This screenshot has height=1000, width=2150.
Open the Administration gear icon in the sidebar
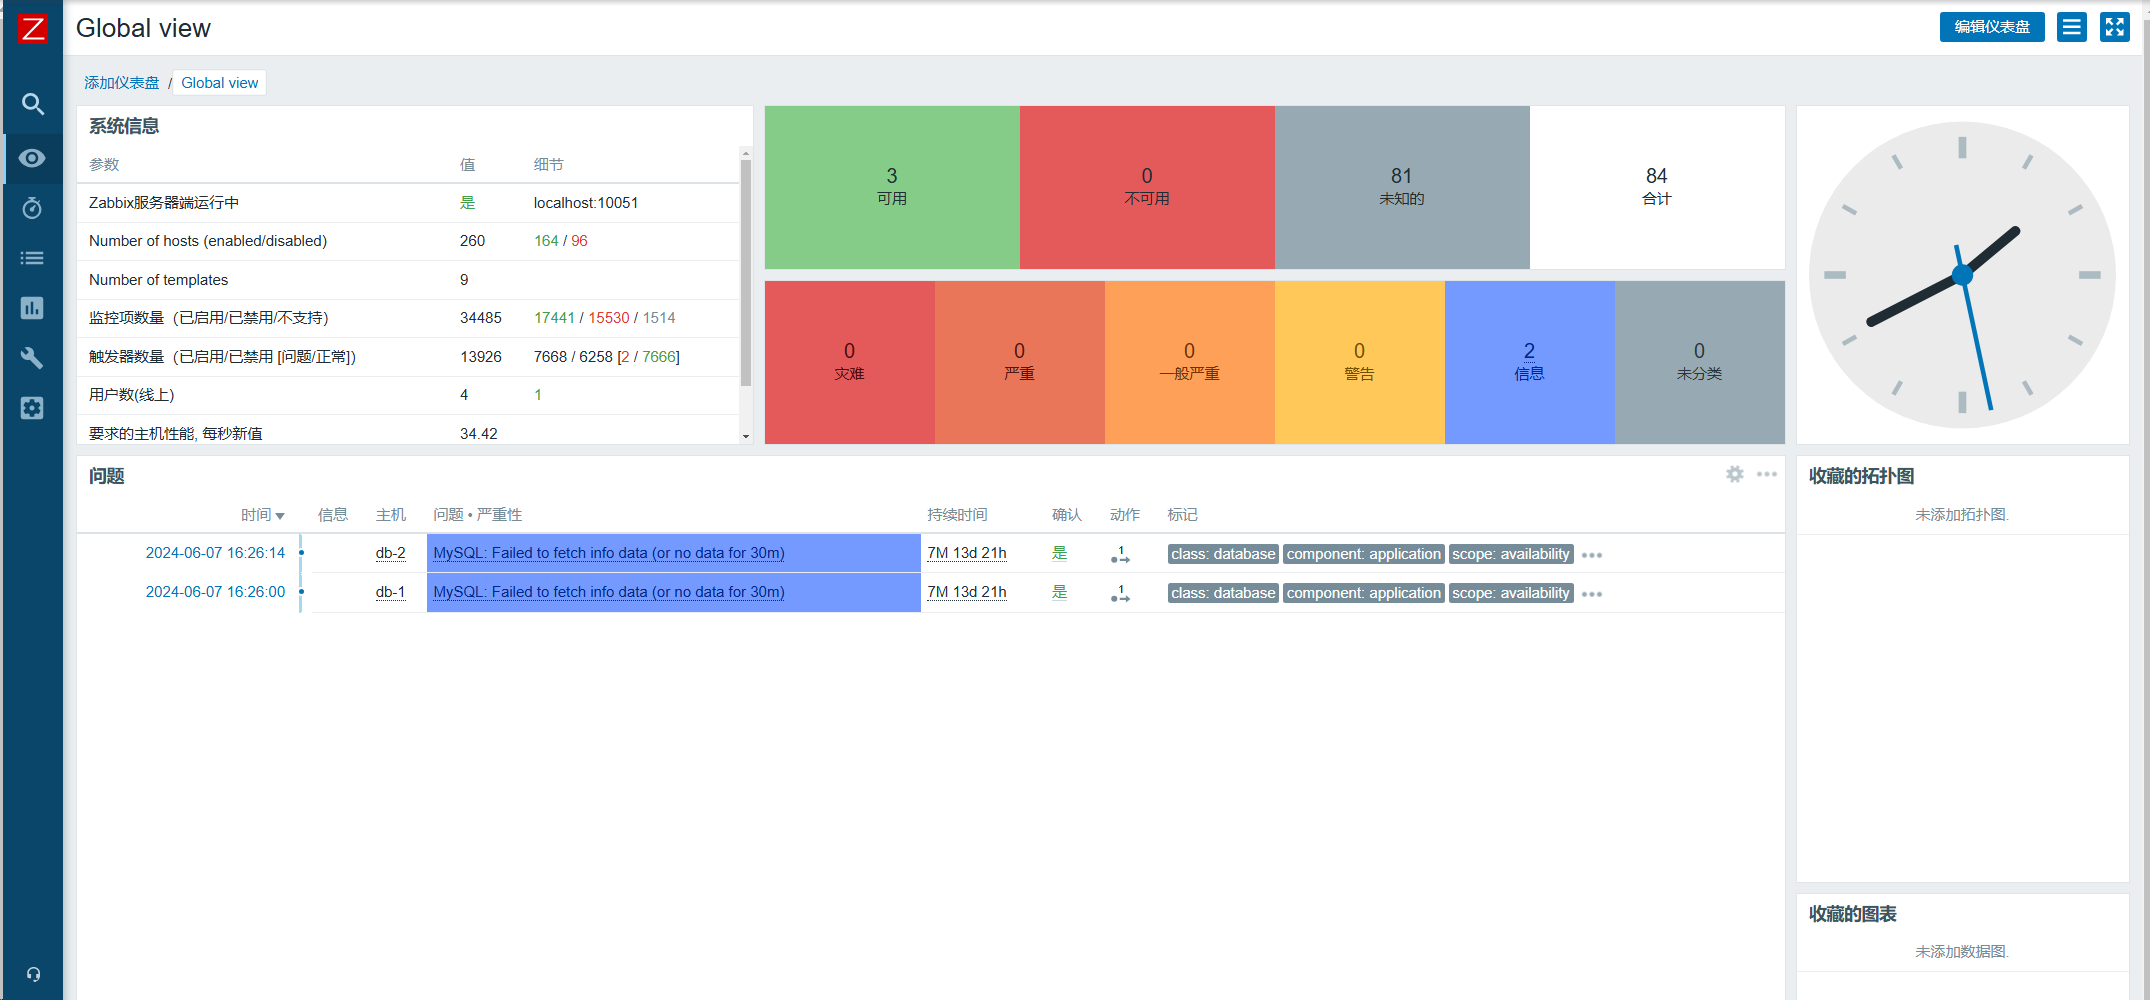pos(32,408)
